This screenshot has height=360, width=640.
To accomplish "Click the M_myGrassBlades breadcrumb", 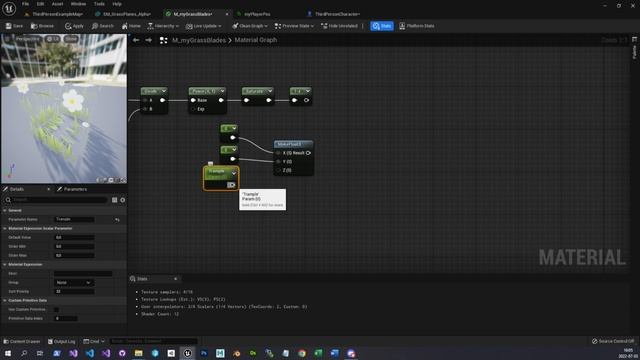I will (199, 40).
